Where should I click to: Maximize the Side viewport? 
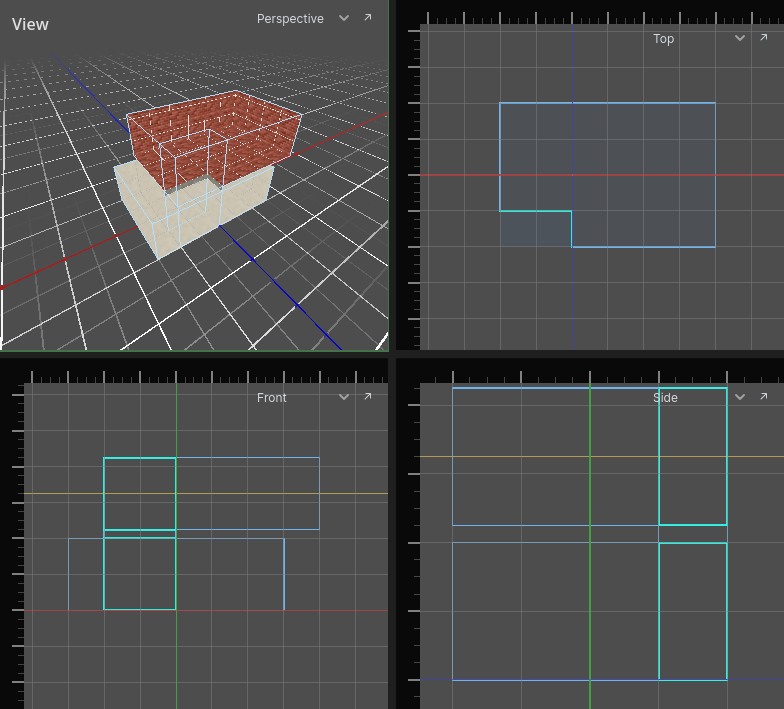coord(764,396)
